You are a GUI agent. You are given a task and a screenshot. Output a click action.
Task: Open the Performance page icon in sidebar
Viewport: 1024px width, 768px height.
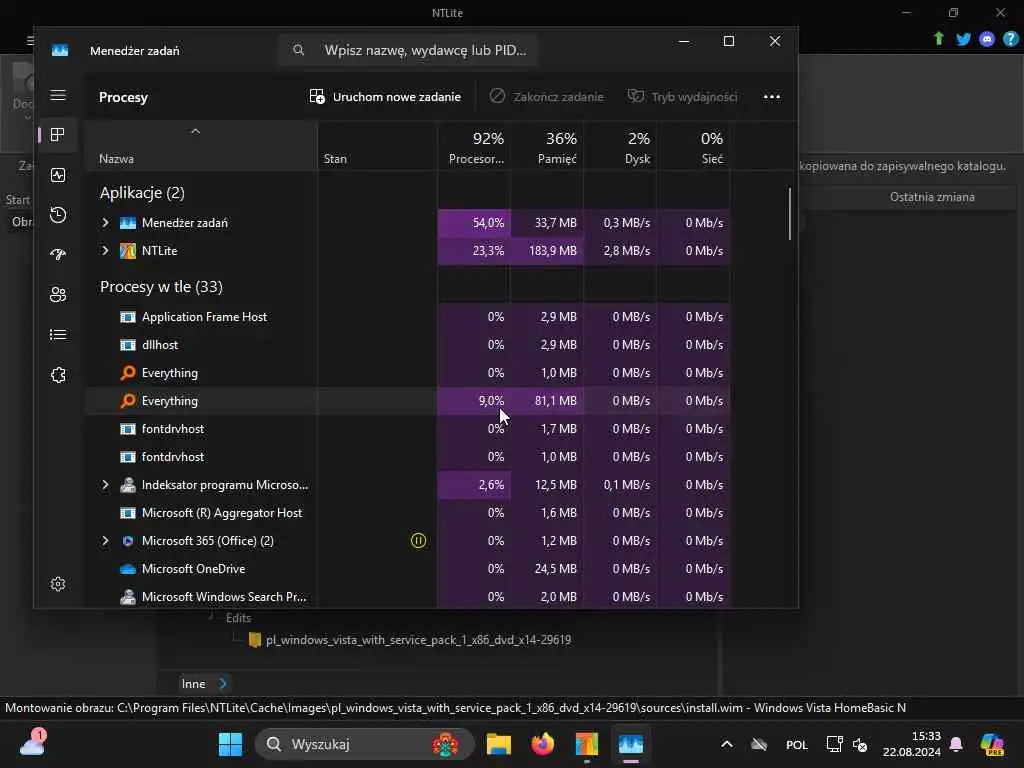tap(58, 175)
